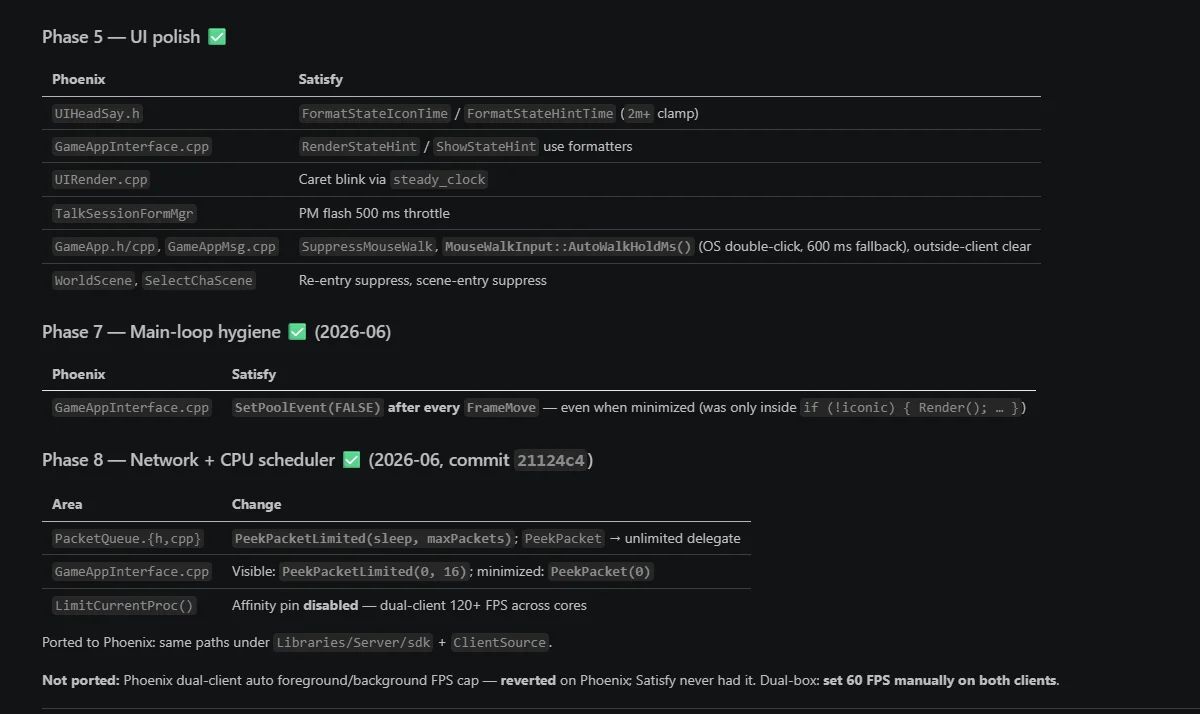This screenshot has width=1200, height=714.
Task: Click the SetPoolEvent(FALSE) code span
Action: [x=308, y=408]
